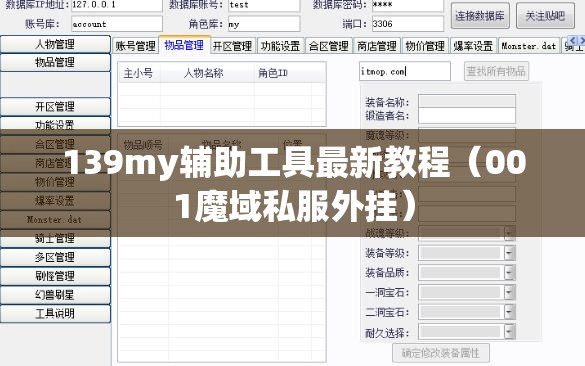Click the 角色库 input field

264,24
